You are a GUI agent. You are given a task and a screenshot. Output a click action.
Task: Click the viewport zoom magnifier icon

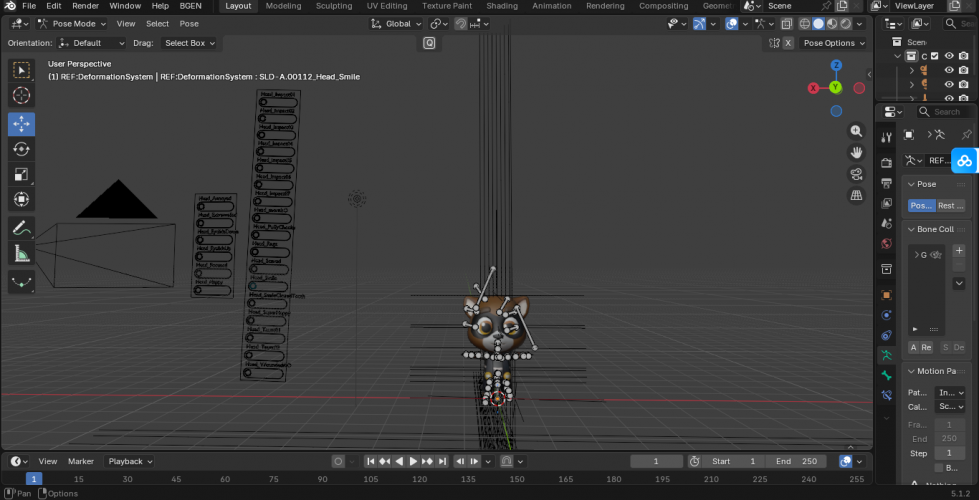coord(856,131)
